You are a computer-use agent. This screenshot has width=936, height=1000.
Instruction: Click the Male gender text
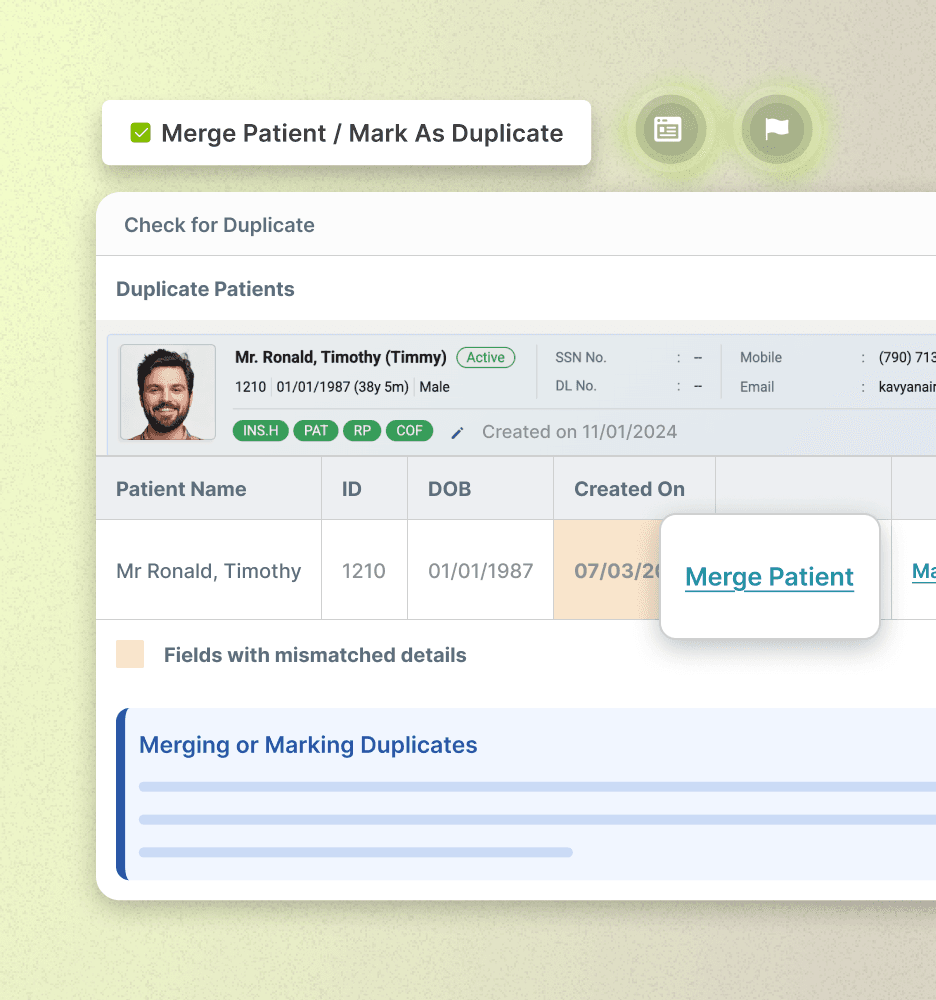pos(434,387)
